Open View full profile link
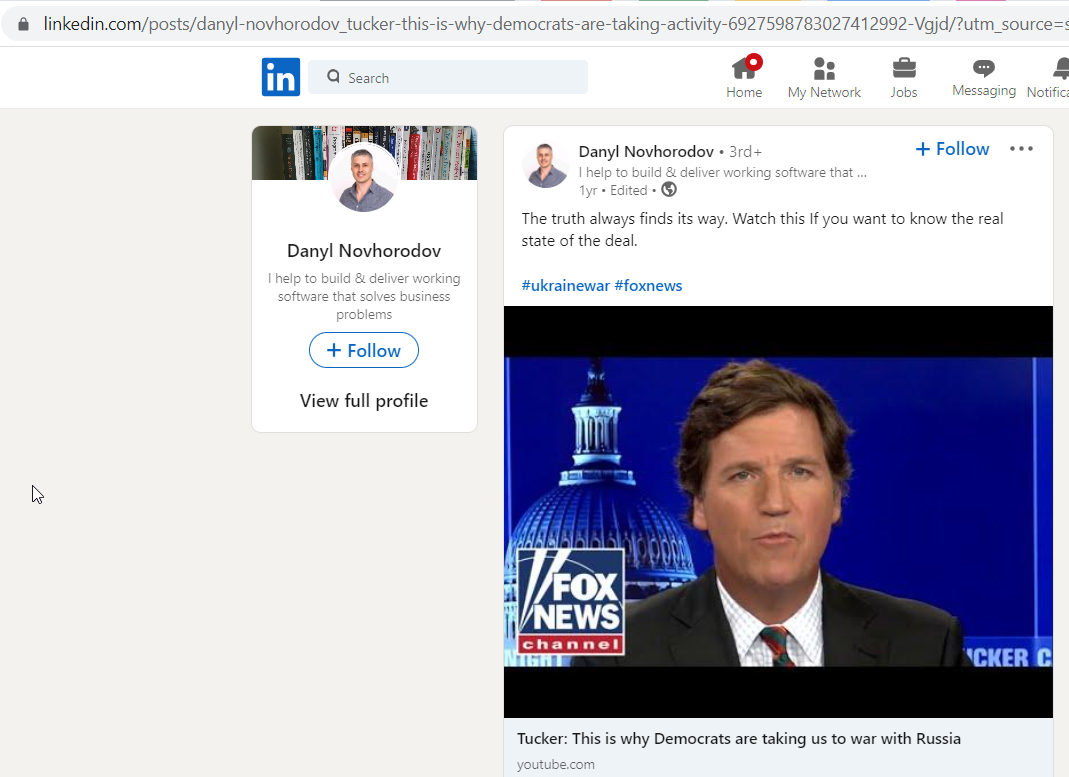This screenshot has width=1069, height=777. coord(364,401)
